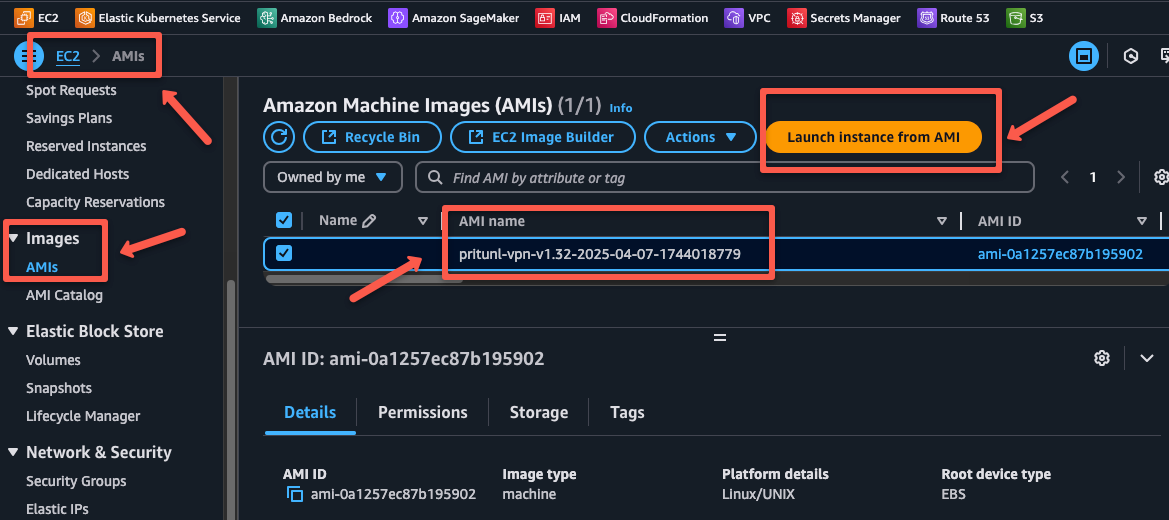Click the hexagon icon in top bar
Viewport: 1169px width, 520px height.
[x=1131, y=55]
